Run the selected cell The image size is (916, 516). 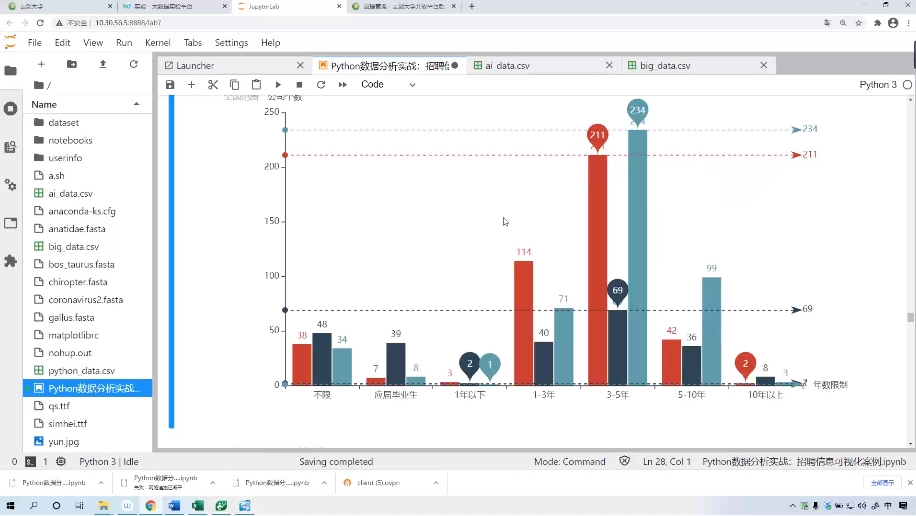(278, 85)
